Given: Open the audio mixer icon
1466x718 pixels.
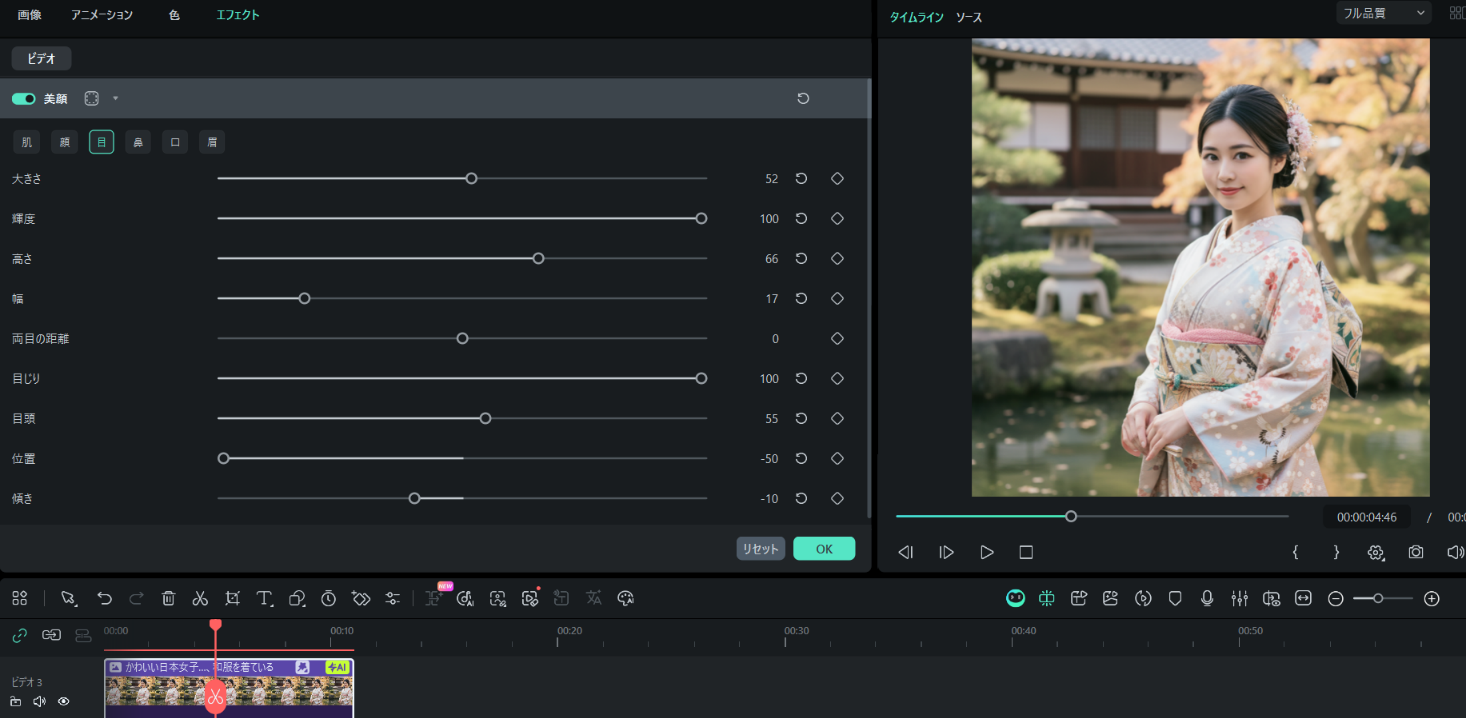Looking at the screenshot, I should (x=1239, y=598).
